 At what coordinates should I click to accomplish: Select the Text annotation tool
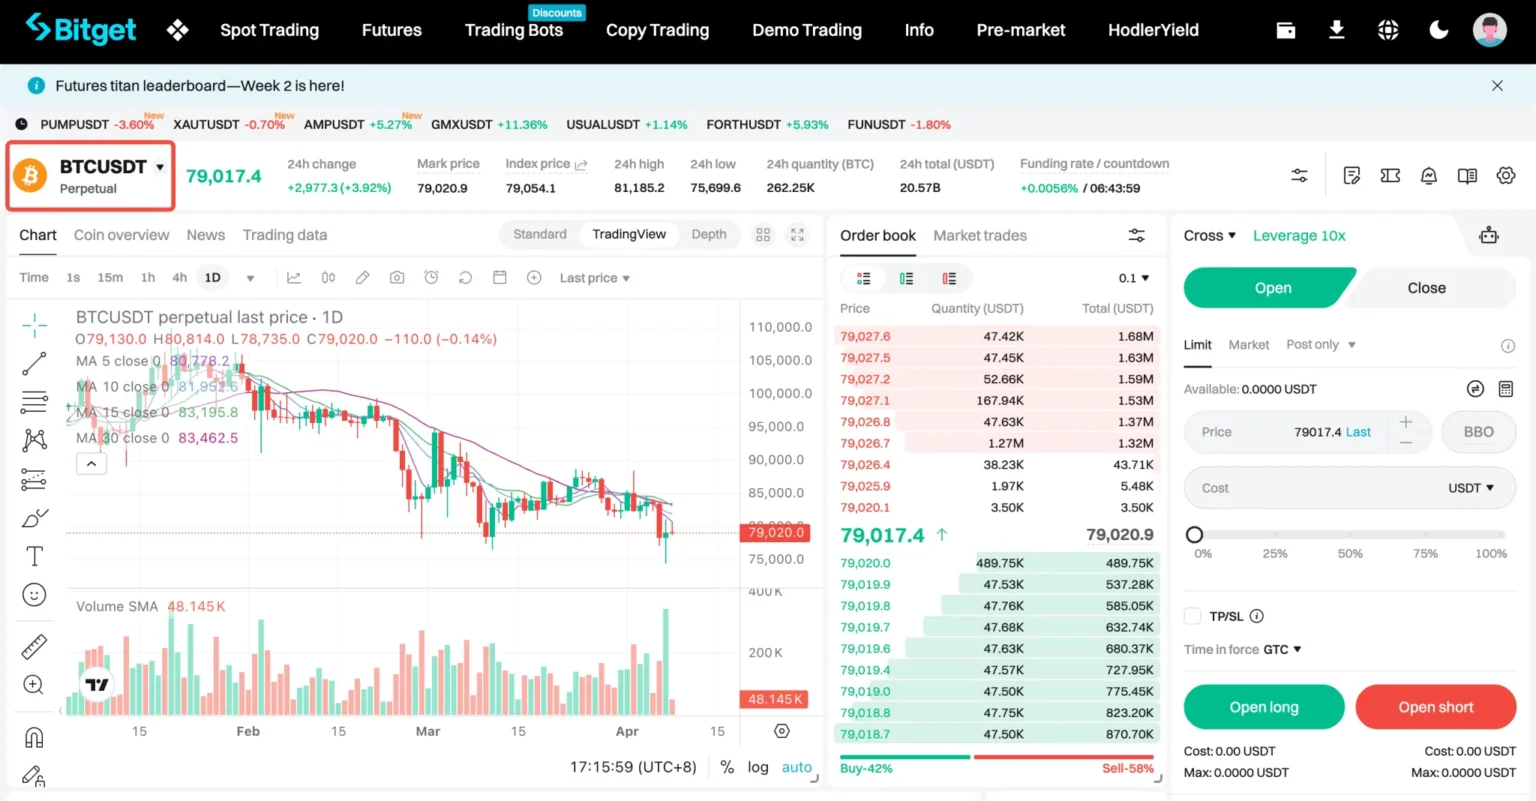coord(33,556)
